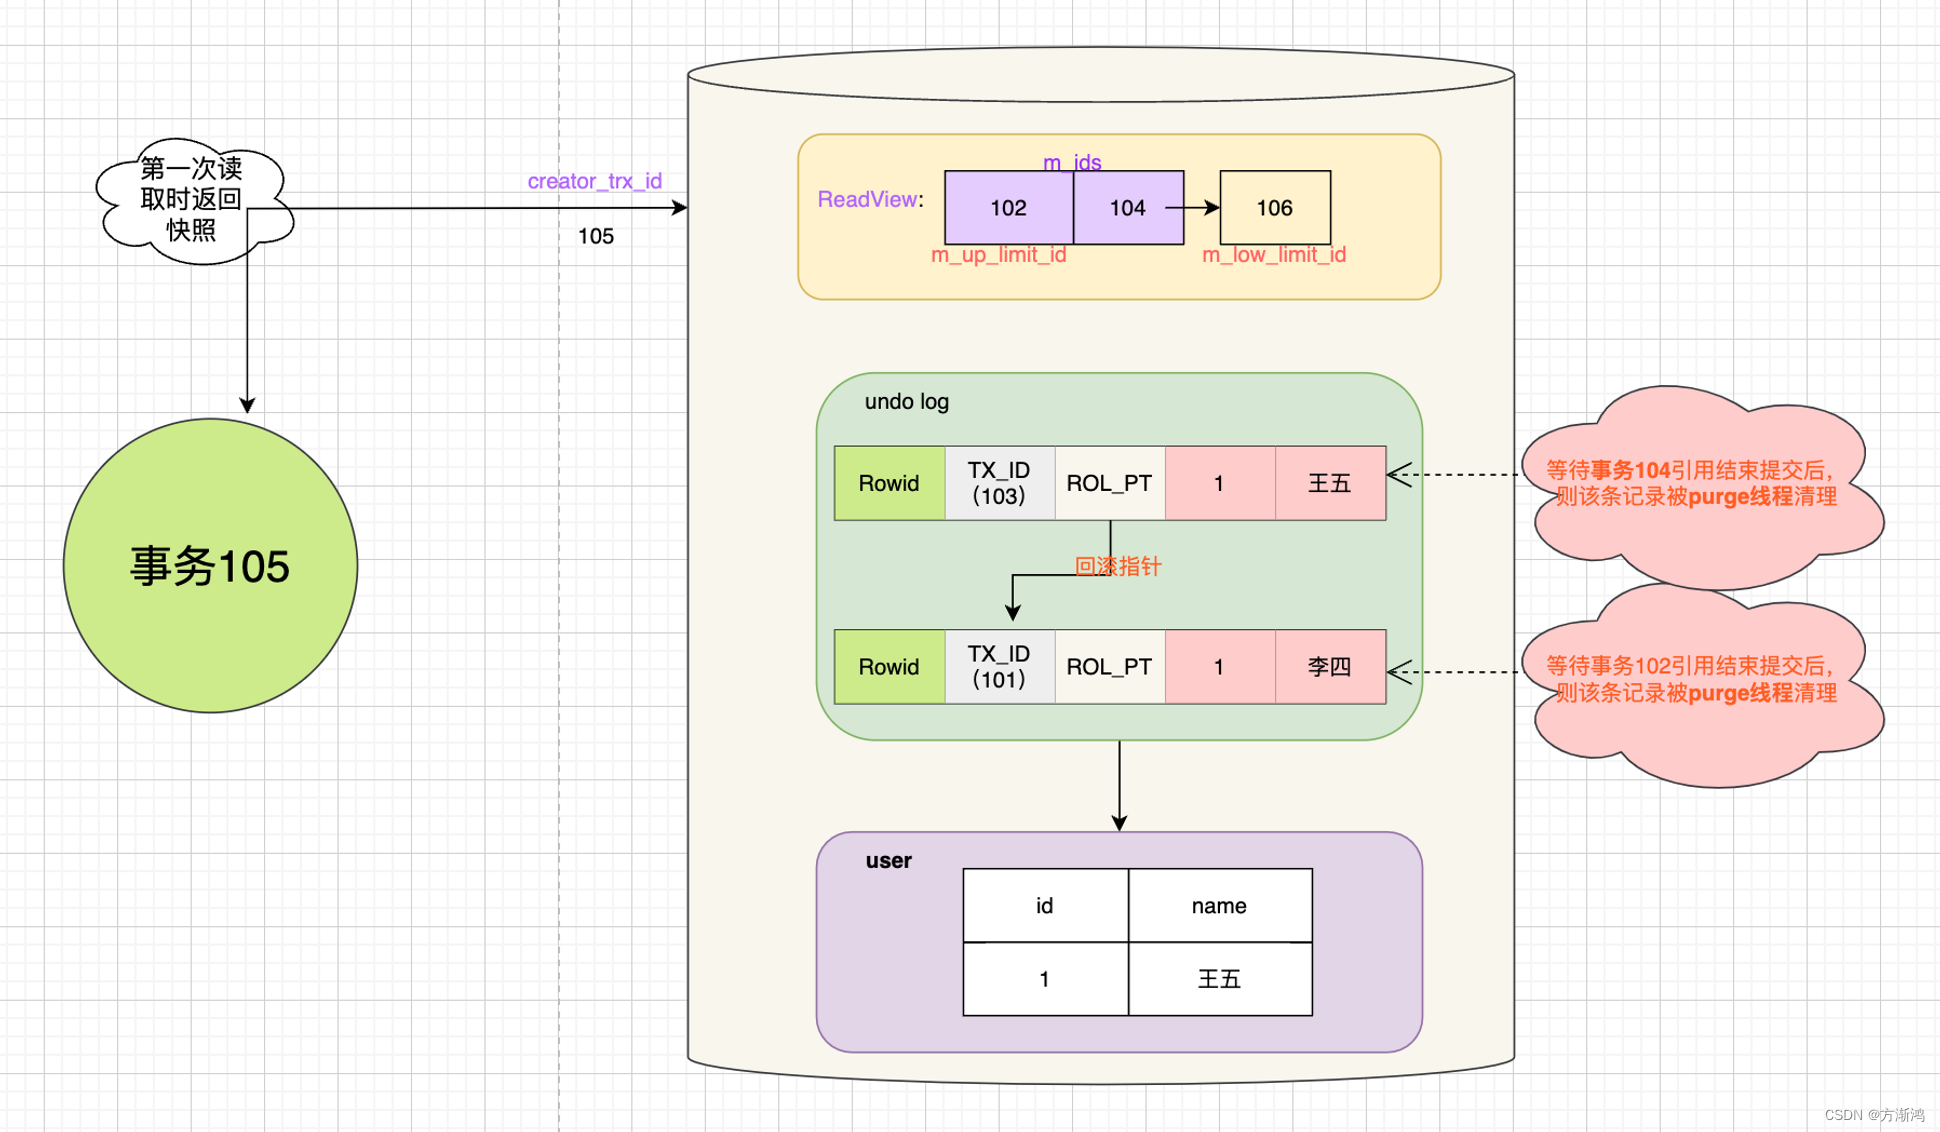Select the 第一次读取时返回快照 cloud bubble
The image size is (1940, 1132).
click(193, 200)
